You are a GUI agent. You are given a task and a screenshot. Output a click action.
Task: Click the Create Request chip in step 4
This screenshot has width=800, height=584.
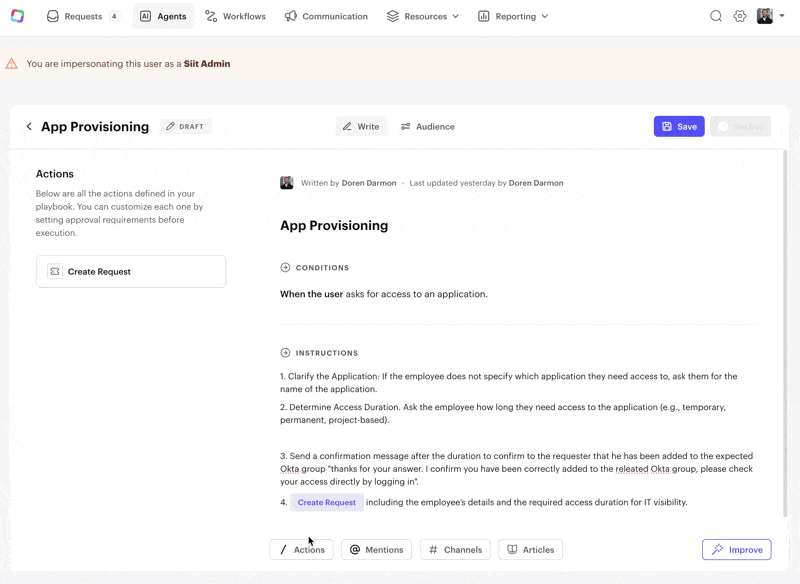[x=327, y=502]
